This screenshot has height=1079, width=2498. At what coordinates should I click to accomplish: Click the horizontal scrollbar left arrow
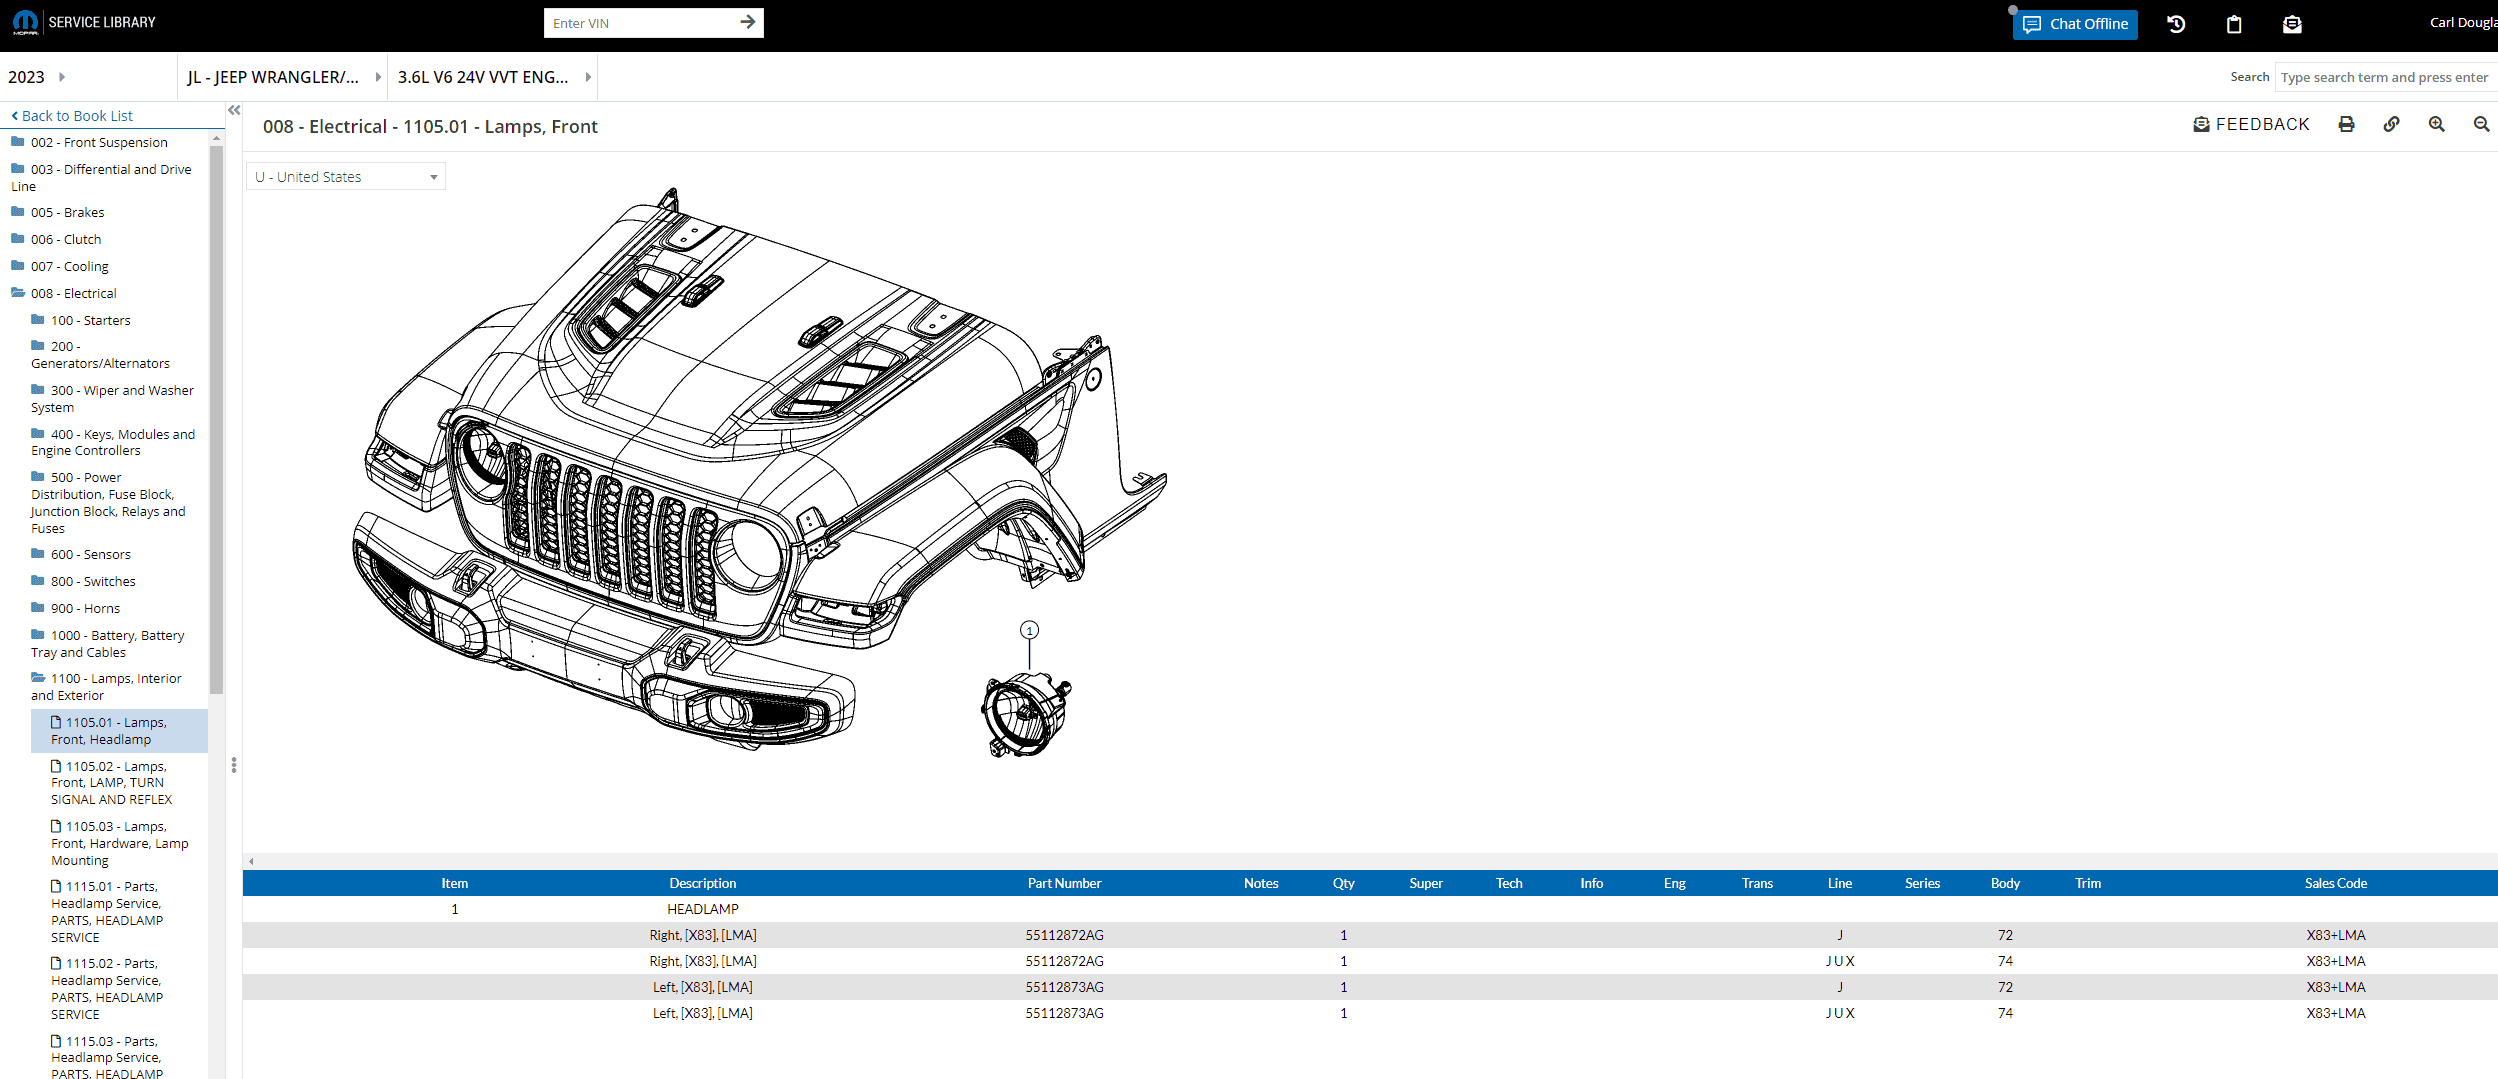click(x=251, y=861)
